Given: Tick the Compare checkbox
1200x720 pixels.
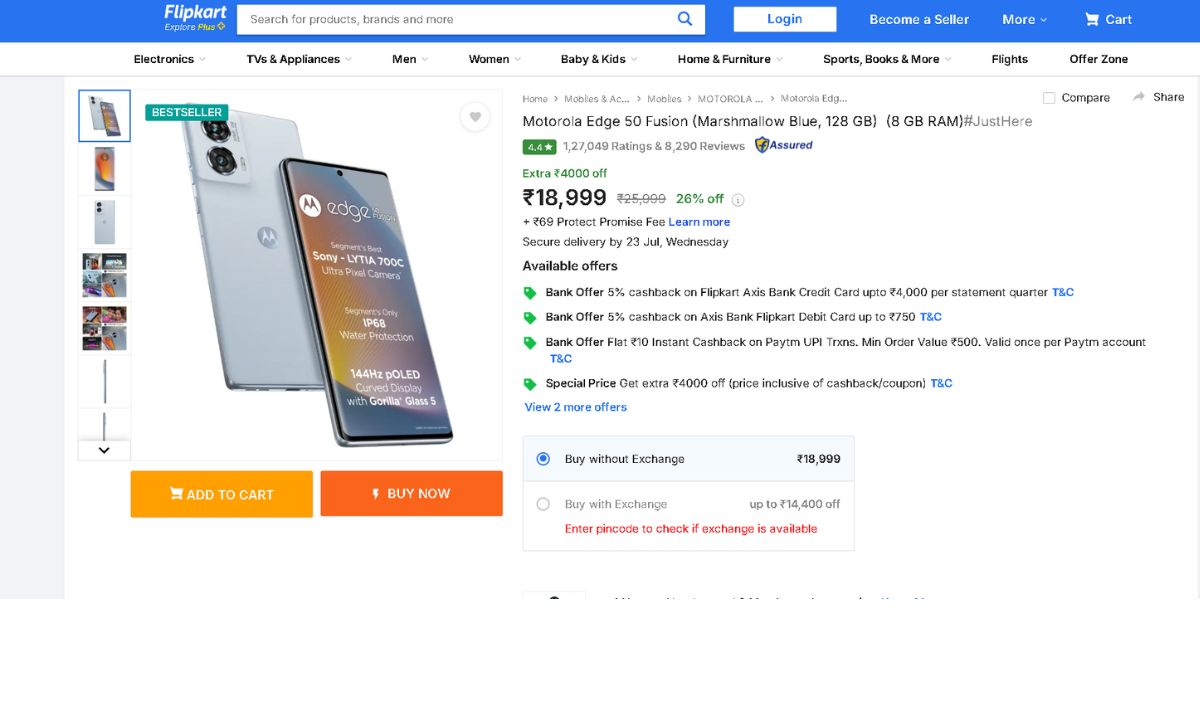Looking at the screenshot, I should (x=1049, y=98).
